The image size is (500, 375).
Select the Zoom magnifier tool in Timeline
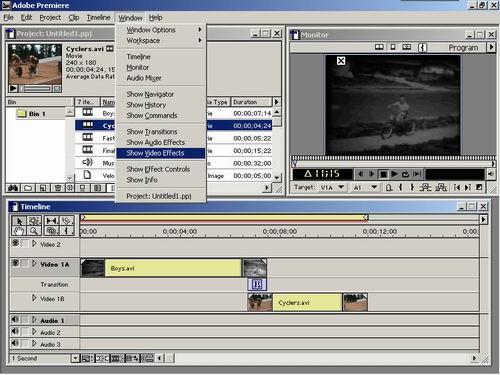pos(33,231)
